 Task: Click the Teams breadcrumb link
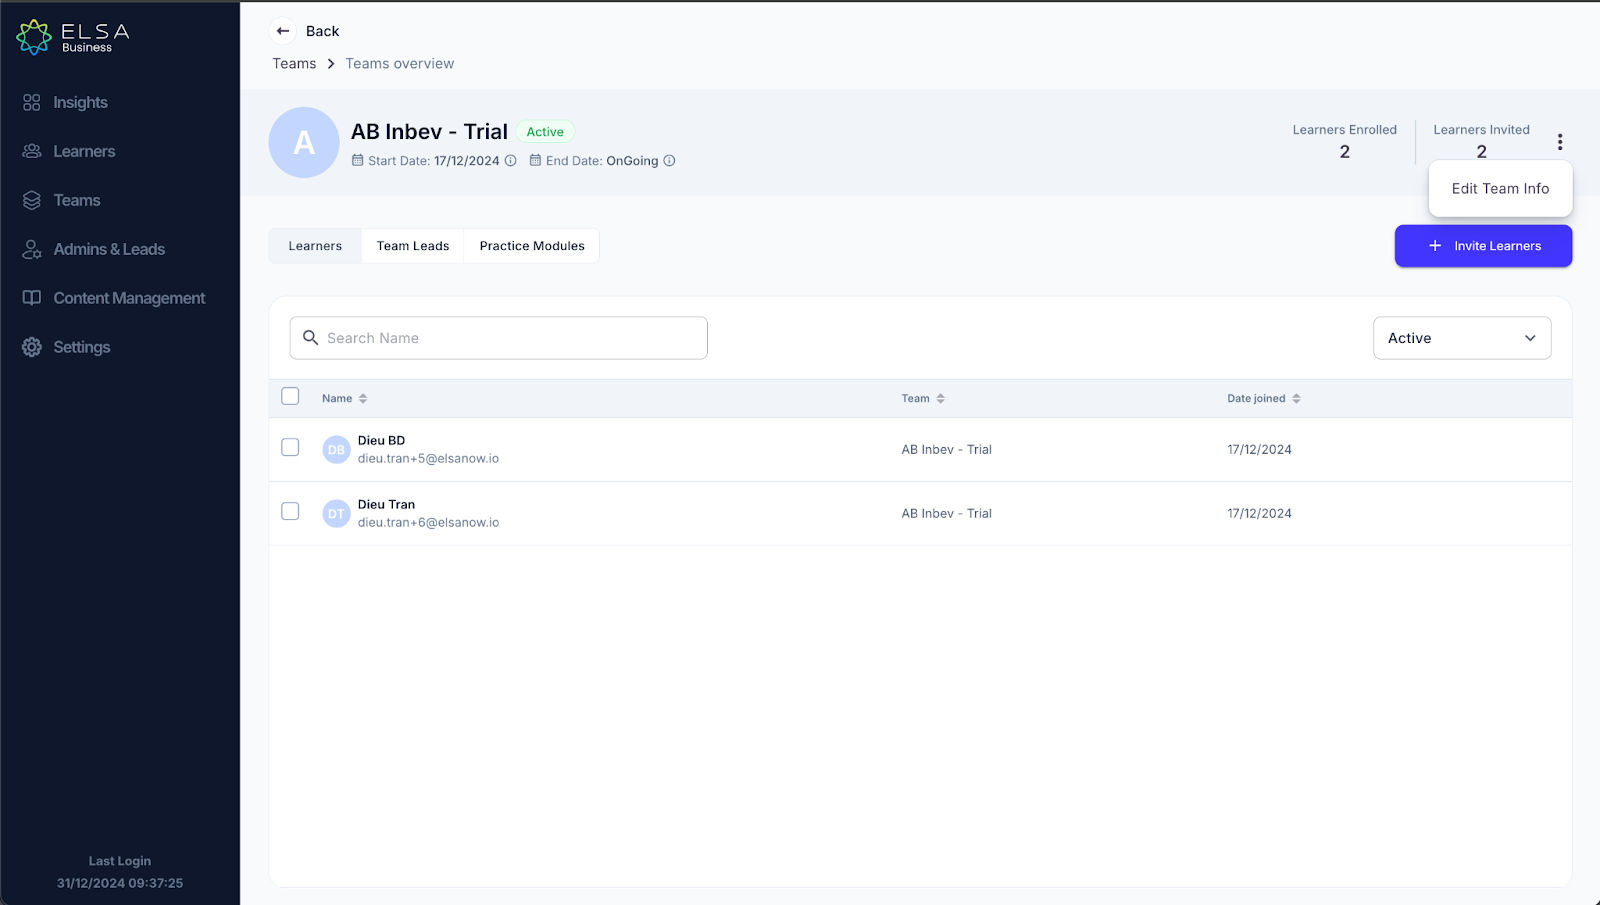click(294, 63)
